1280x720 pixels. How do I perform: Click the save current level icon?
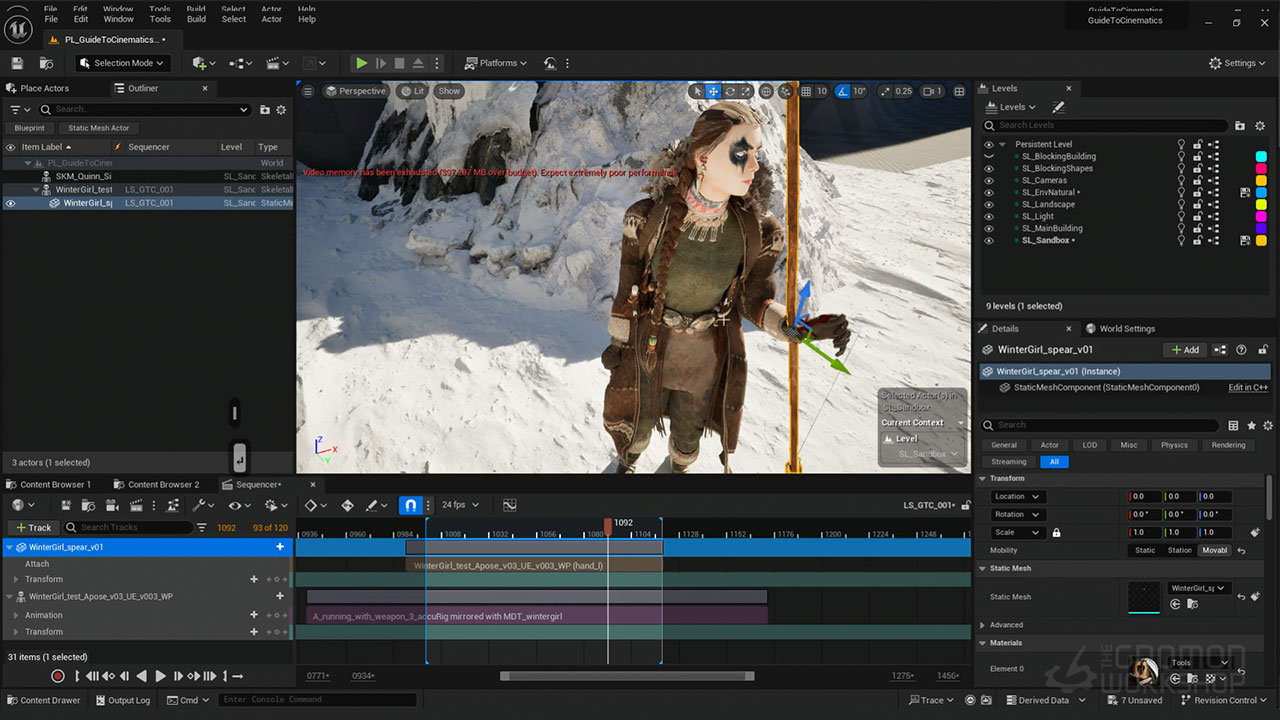point(17,63)
